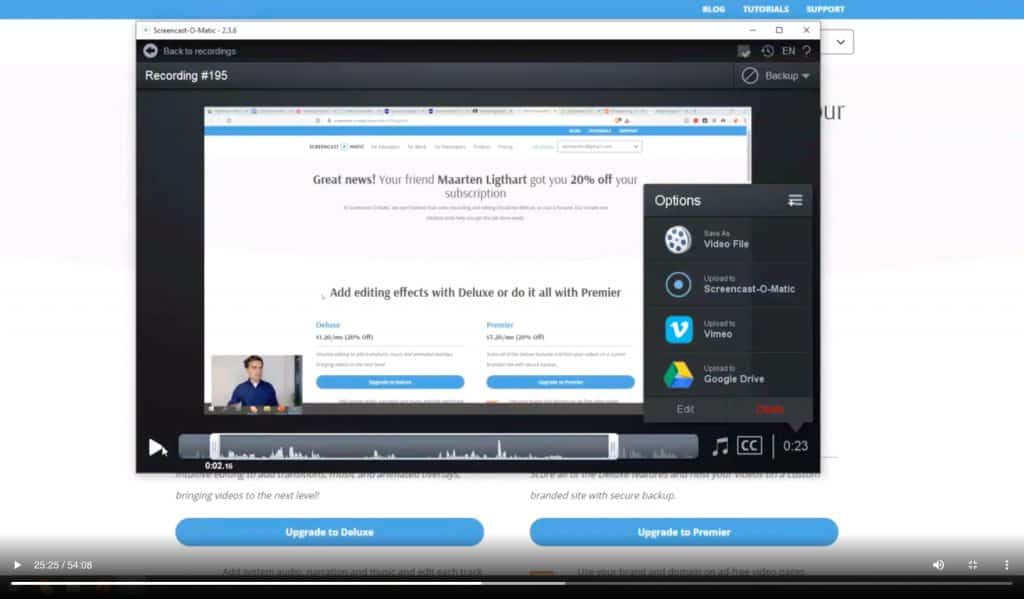The height and width of the screenshot is (599, 1024).
Task: Click the left trim handle on the timeline
Action: [215, 447]
